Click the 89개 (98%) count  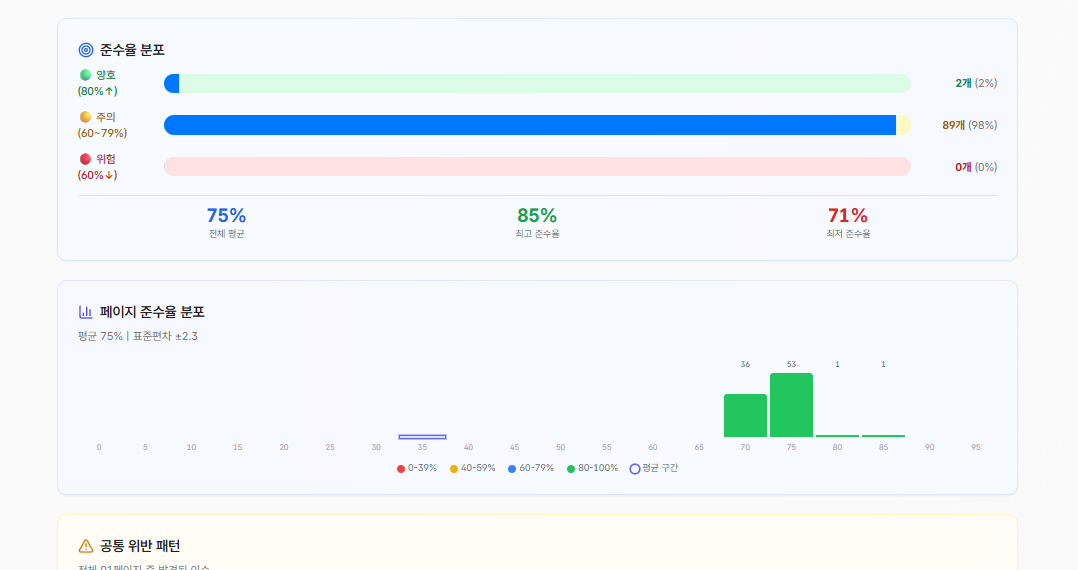(x=969, y=125)
